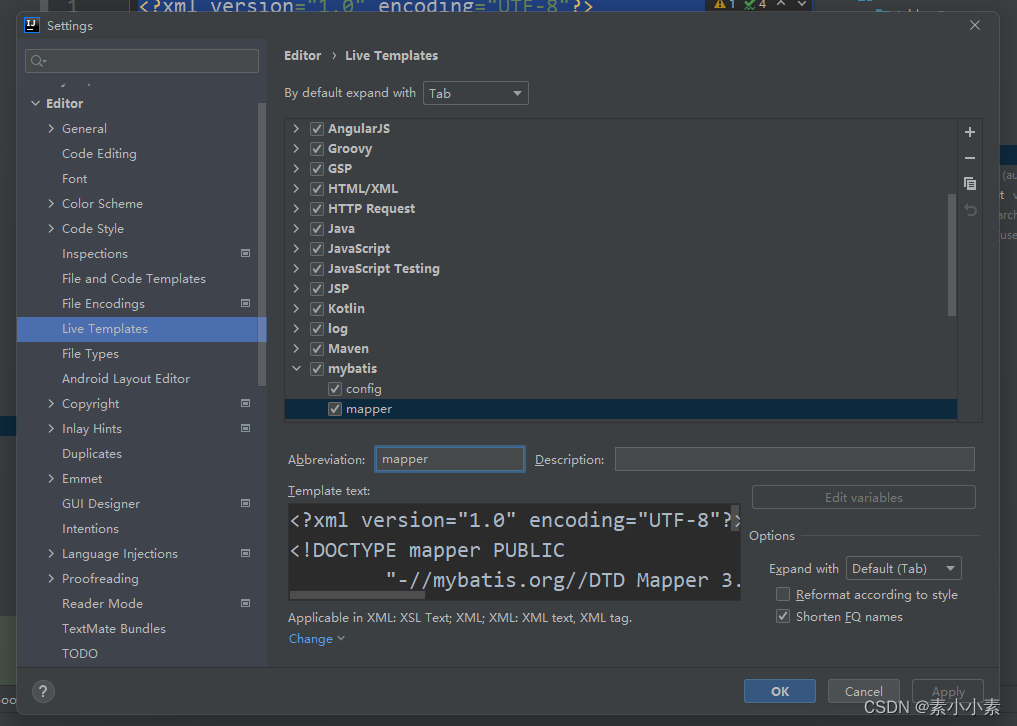Click the project-level icon beside Inlay Hints
This screenshot has height=726, width=1017.
tap(245, 428)
